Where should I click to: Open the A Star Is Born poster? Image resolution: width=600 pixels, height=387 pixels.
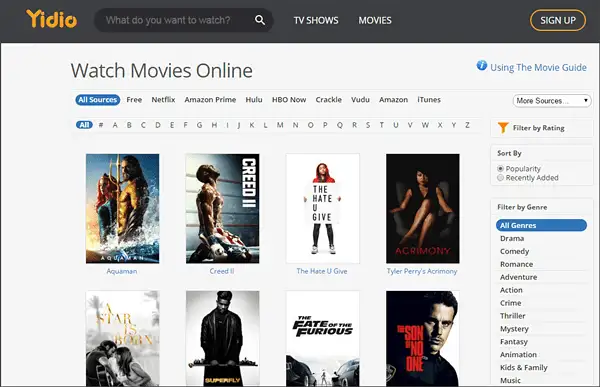click(x=122, y=338)
